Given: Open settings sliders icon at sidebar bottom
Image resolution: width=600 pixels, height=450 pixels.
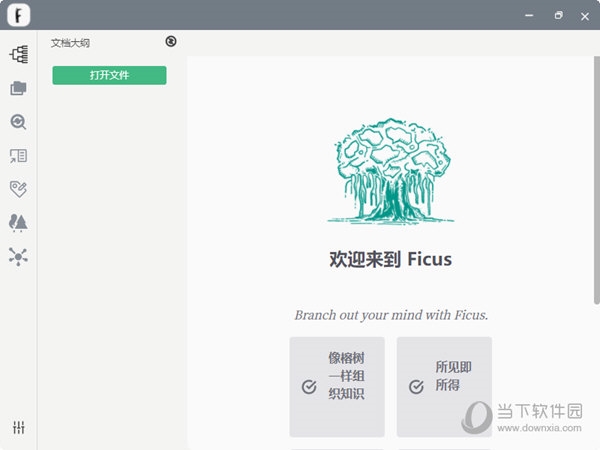Looking at the screenshot, I should tap(18, 427).
